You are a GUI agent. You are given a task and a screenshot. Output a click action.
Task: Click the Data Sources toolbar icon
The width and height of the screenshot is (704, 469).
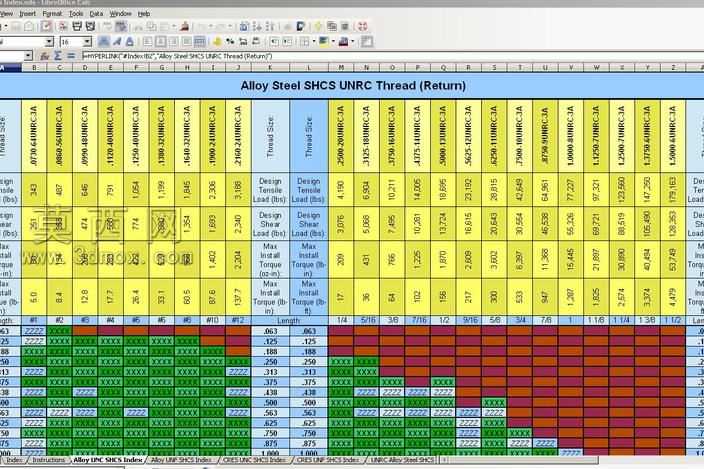pyautogui.click(x=345, y=26)
